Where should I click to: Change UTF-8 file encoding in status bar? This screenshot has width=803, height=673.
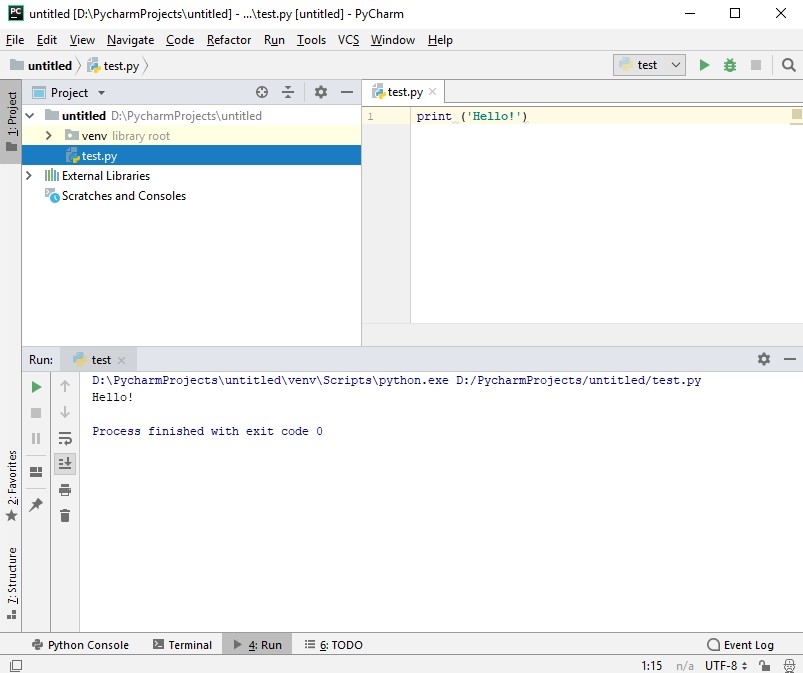point(726,665)
